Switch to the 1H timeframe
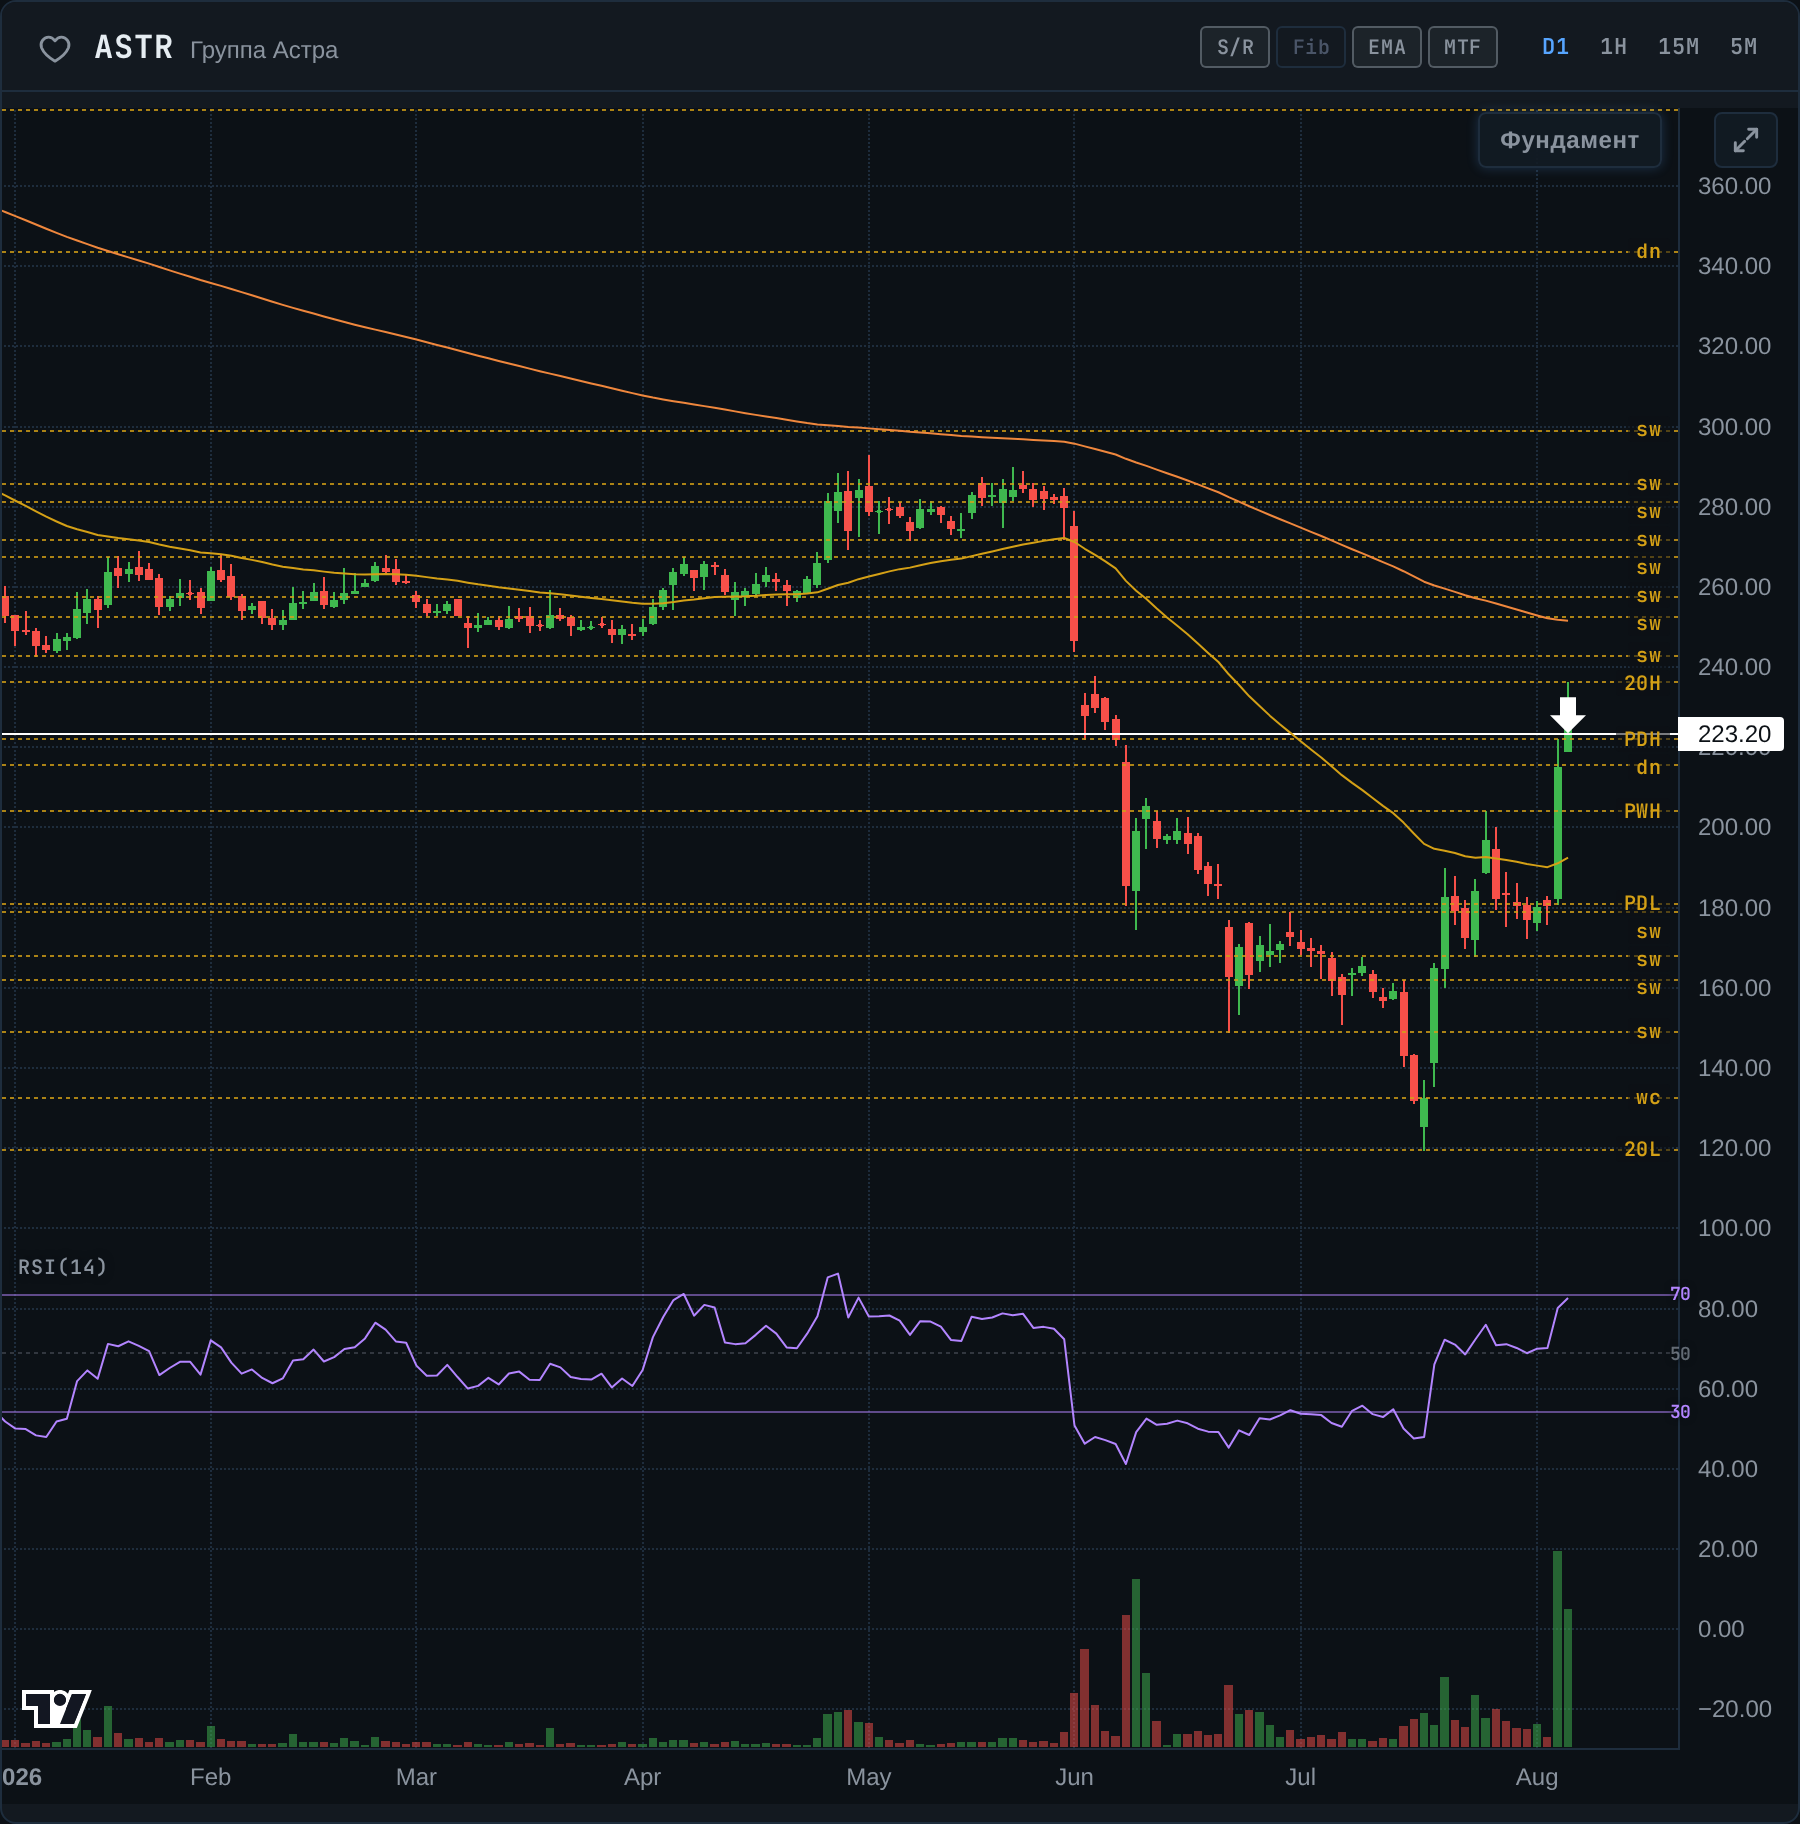 [1613, 47]
